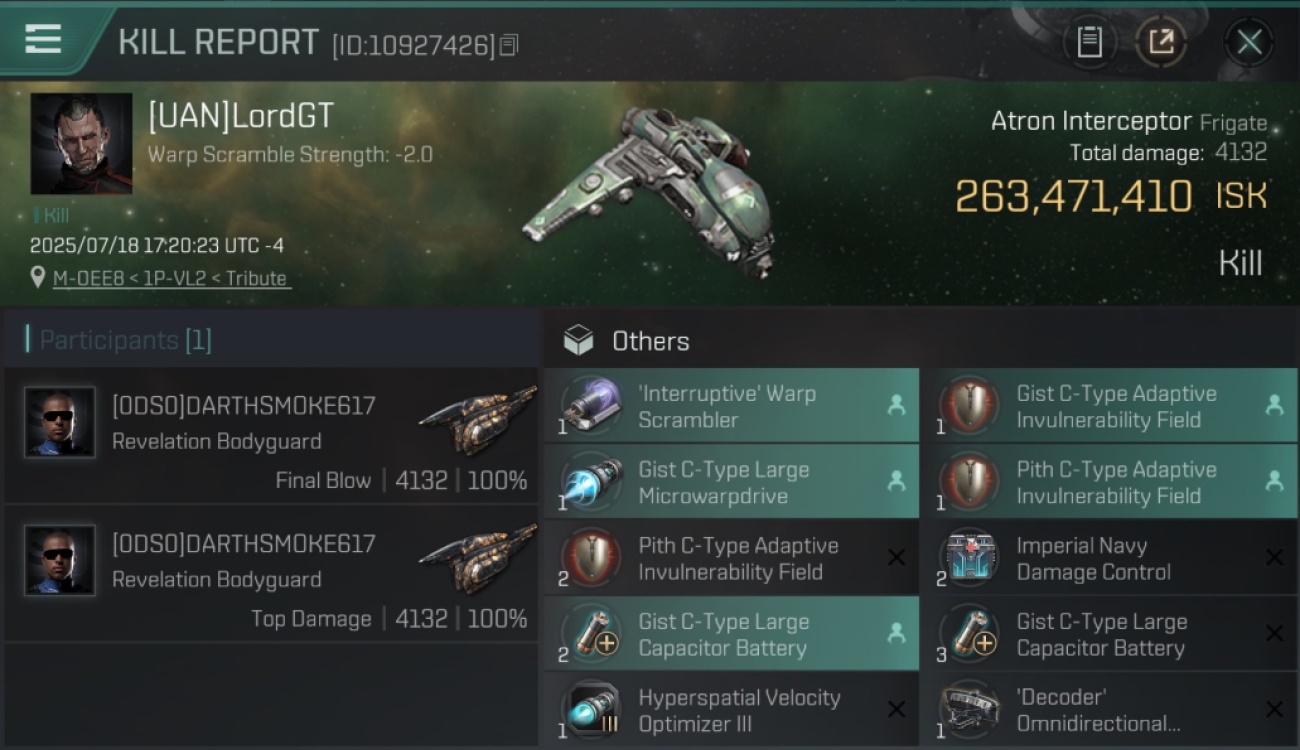Open the clipboard notes icon

[x=1089, y=42]
